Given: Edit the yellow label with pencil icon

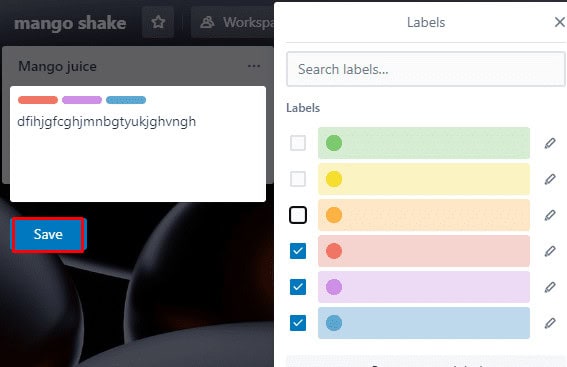Looking at the screenshot, I should coord(550,179).
